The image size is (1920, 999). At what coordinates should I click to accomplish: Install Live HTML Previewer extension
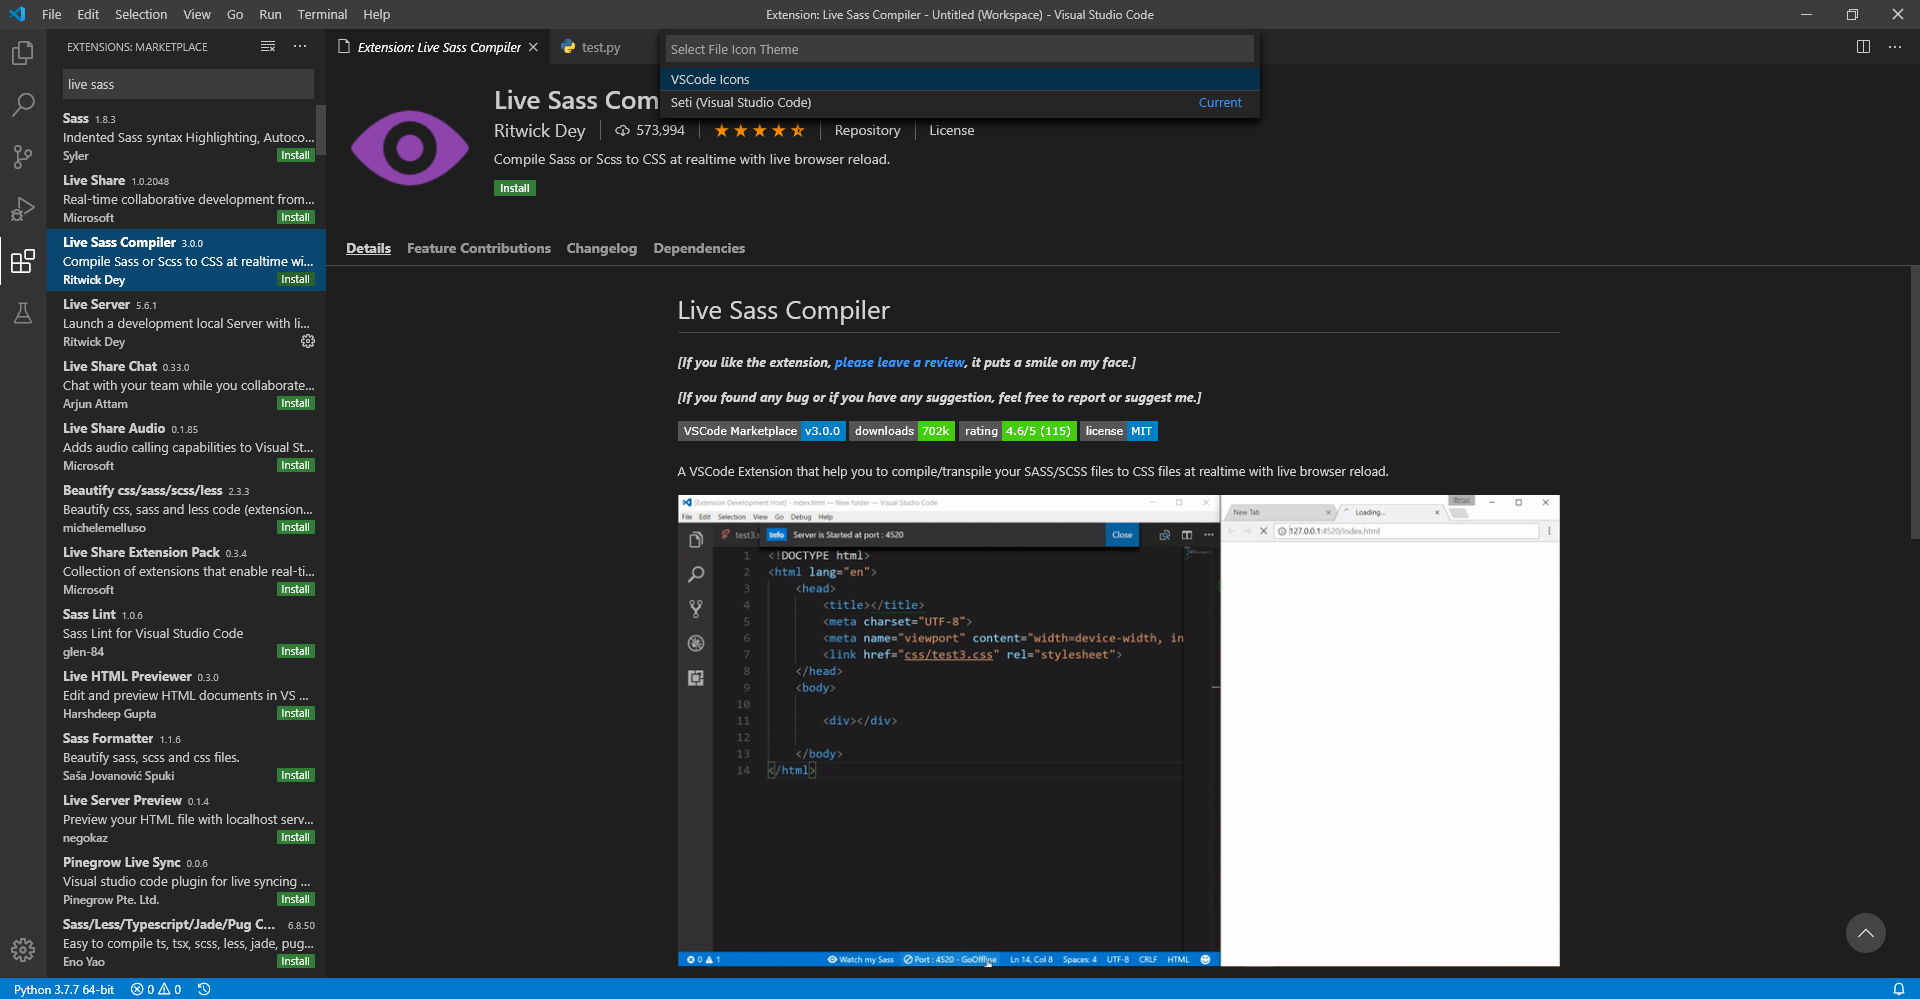295,713
